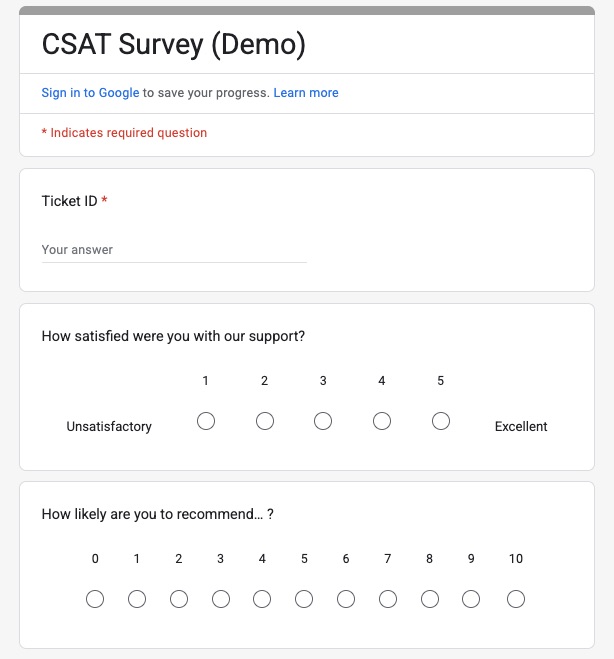Select recommend score 8

tap(430, 599)
